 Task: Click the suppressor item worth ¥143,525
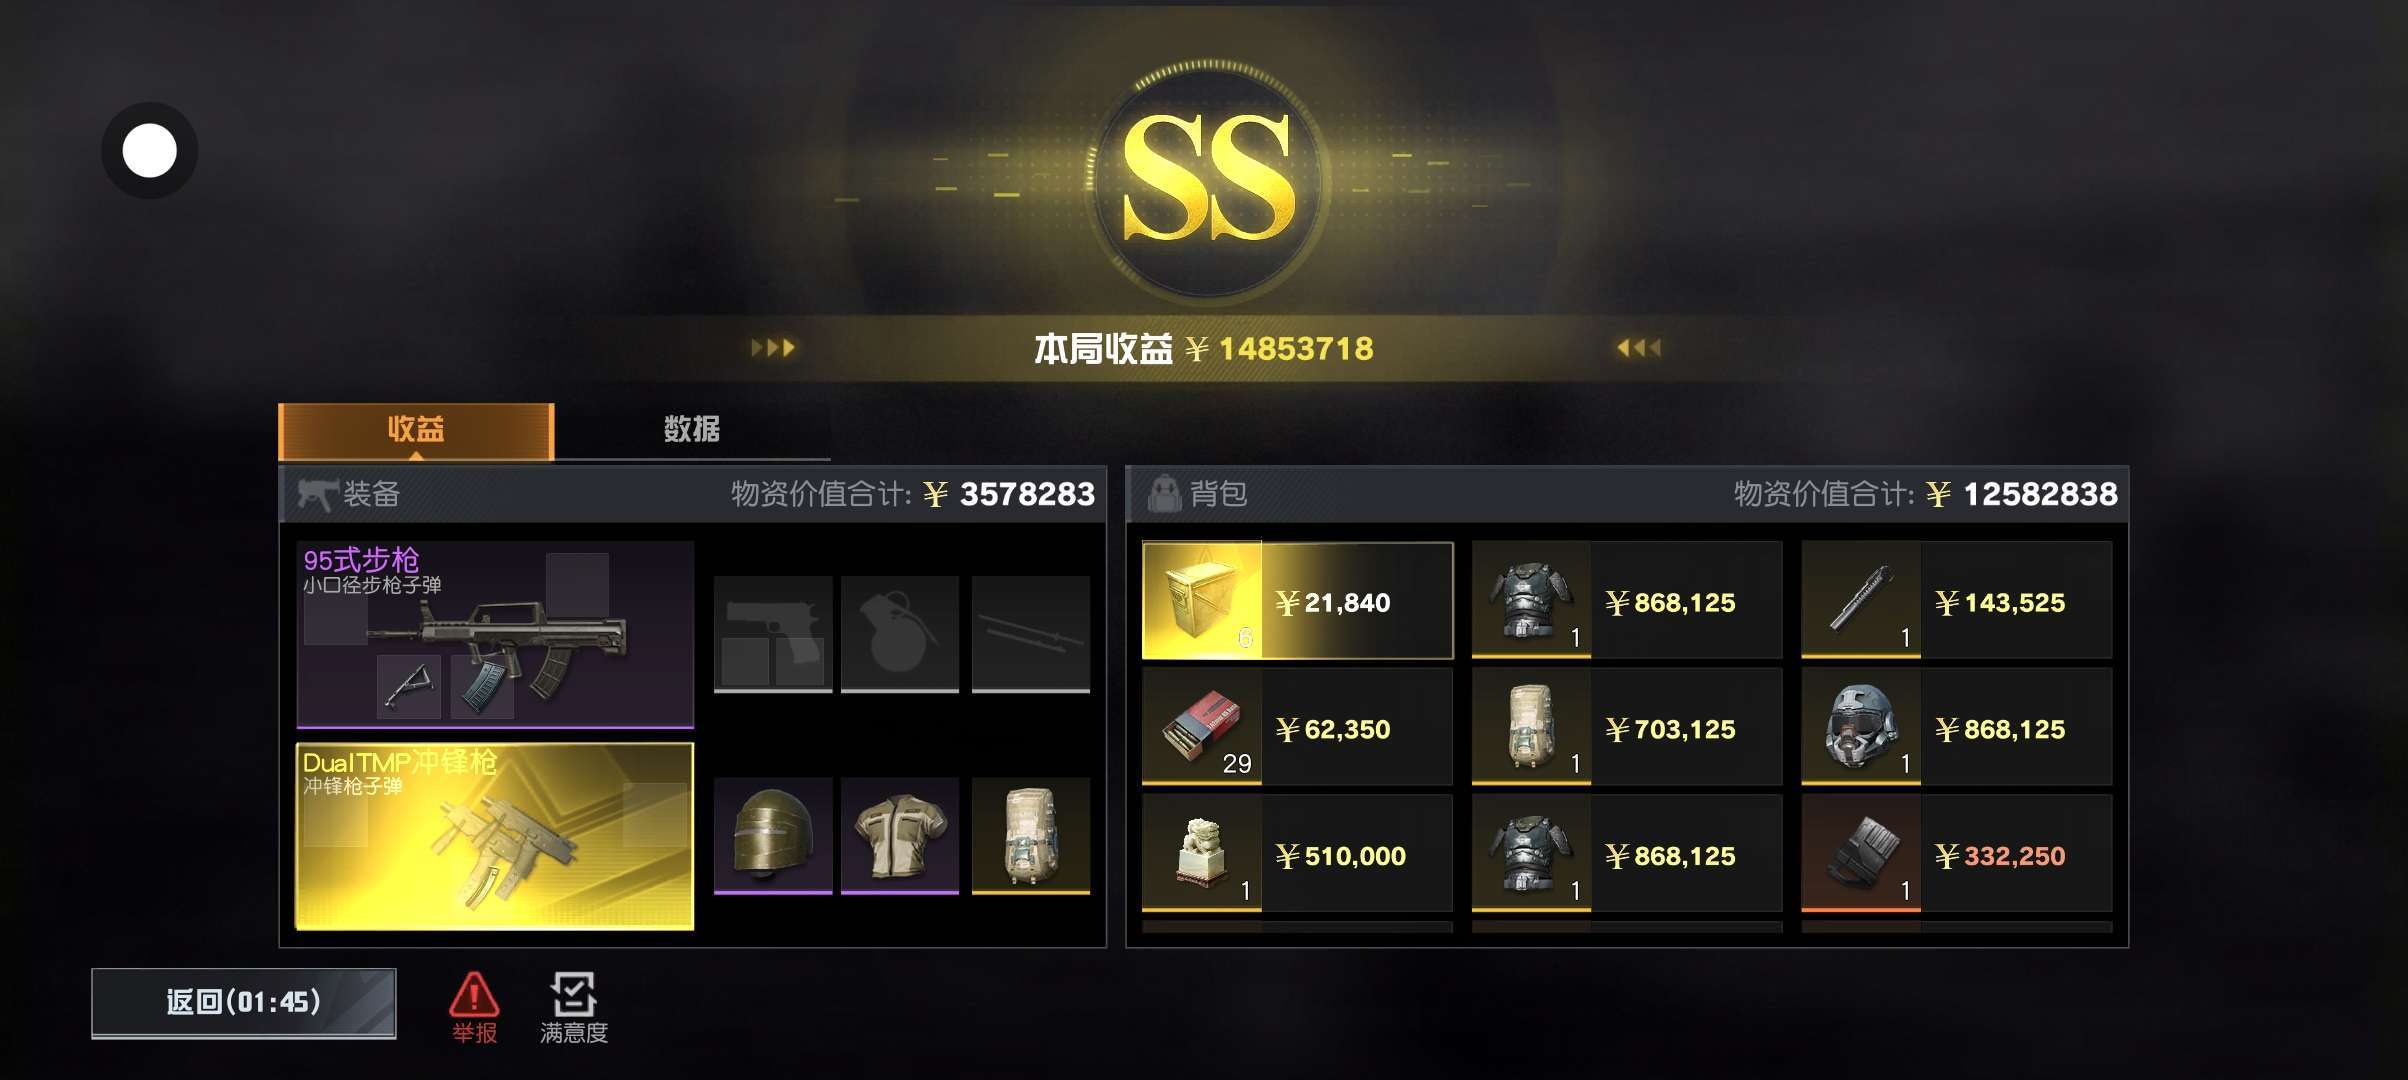click(1956, 601)
